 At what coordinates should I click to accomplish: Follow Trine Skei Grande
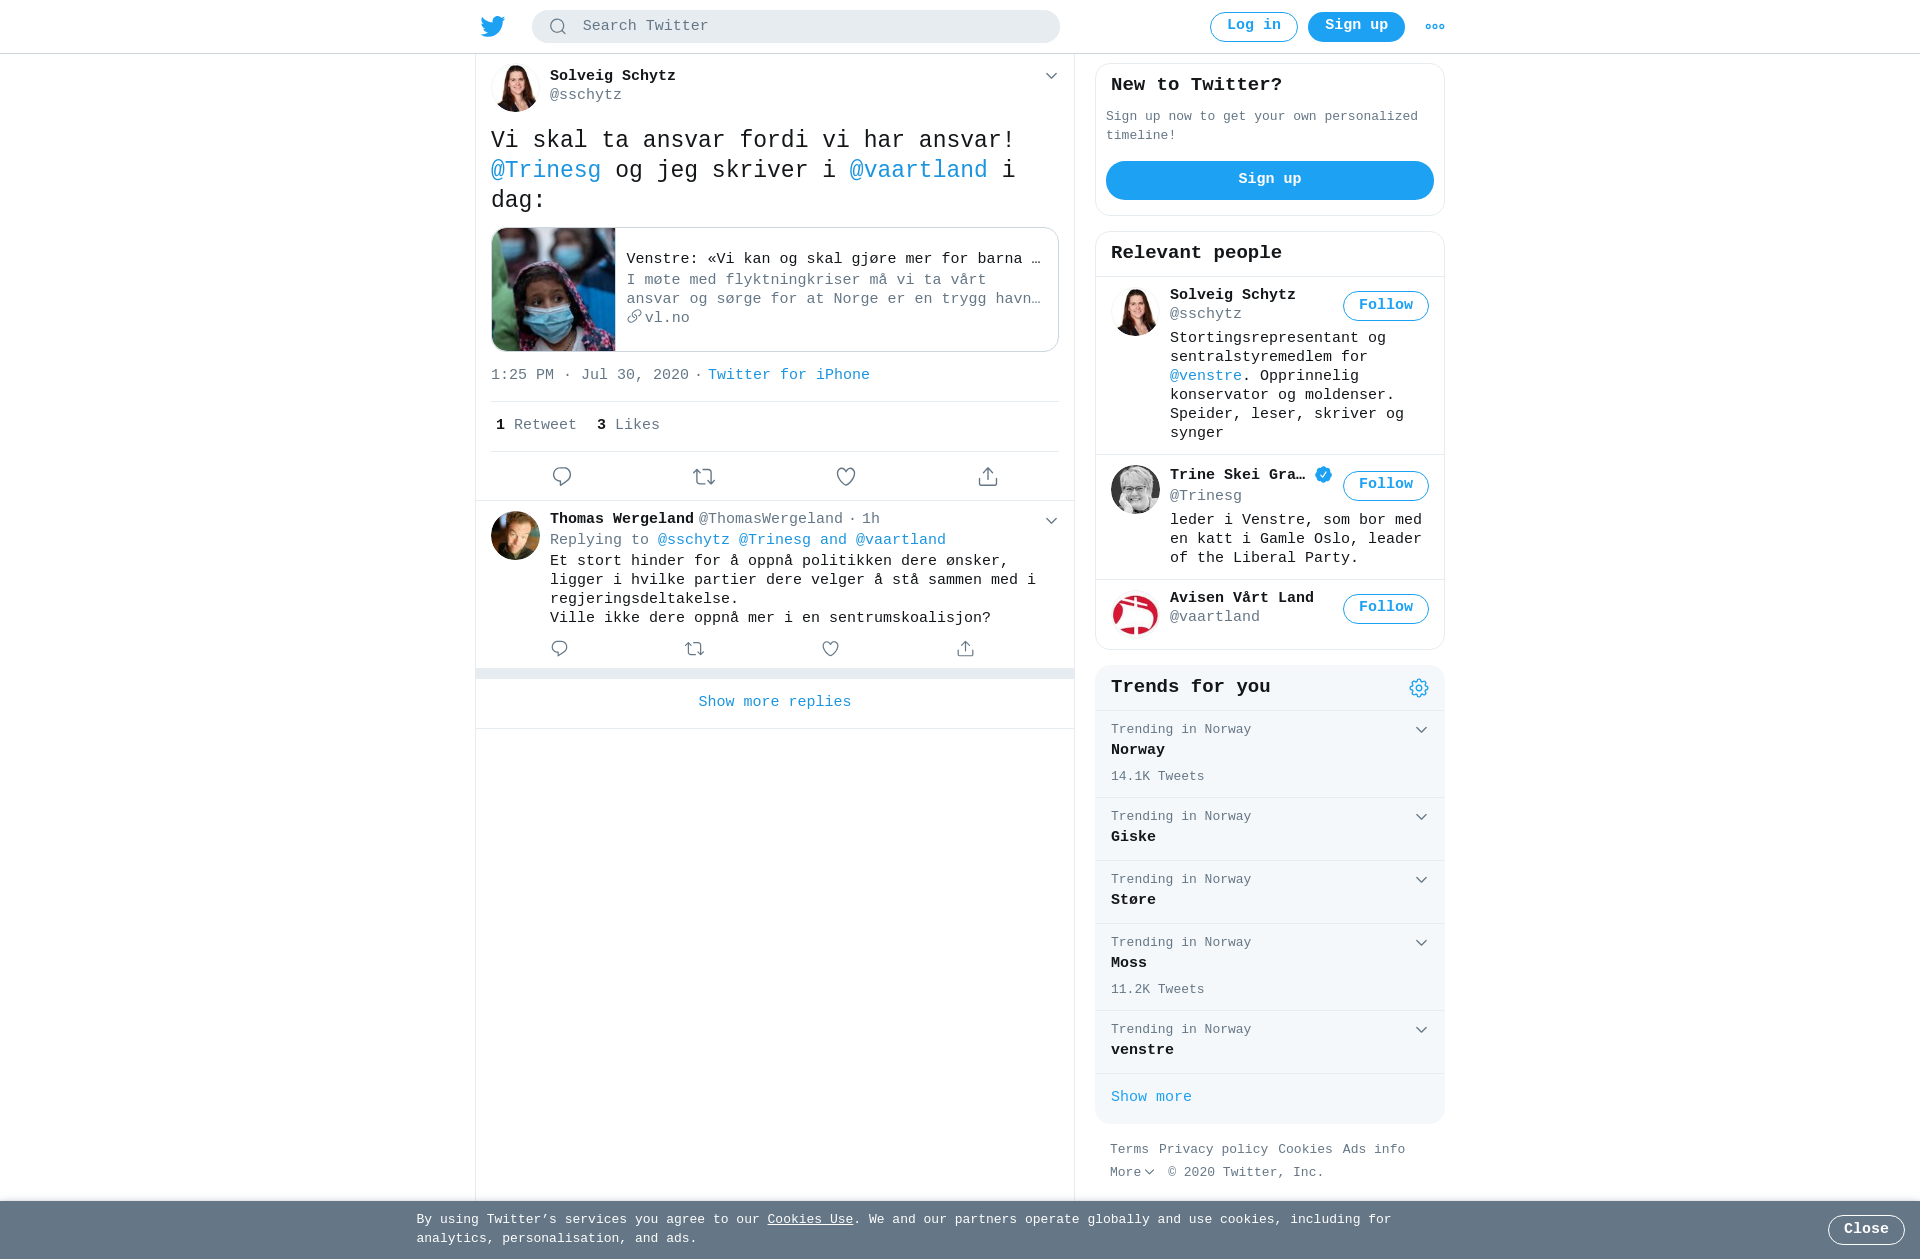pos(1386,486)
